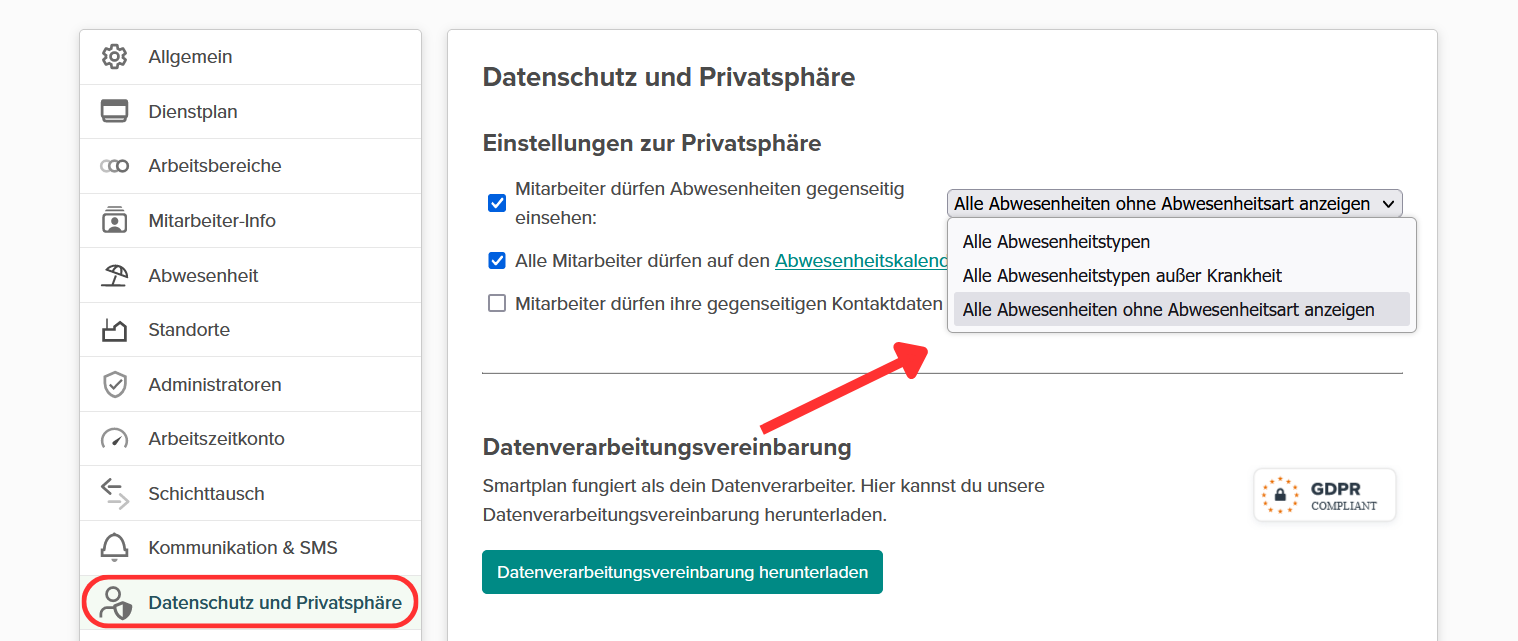Go to Datenschutz und Privatsphäre section

tap(274, 603)
